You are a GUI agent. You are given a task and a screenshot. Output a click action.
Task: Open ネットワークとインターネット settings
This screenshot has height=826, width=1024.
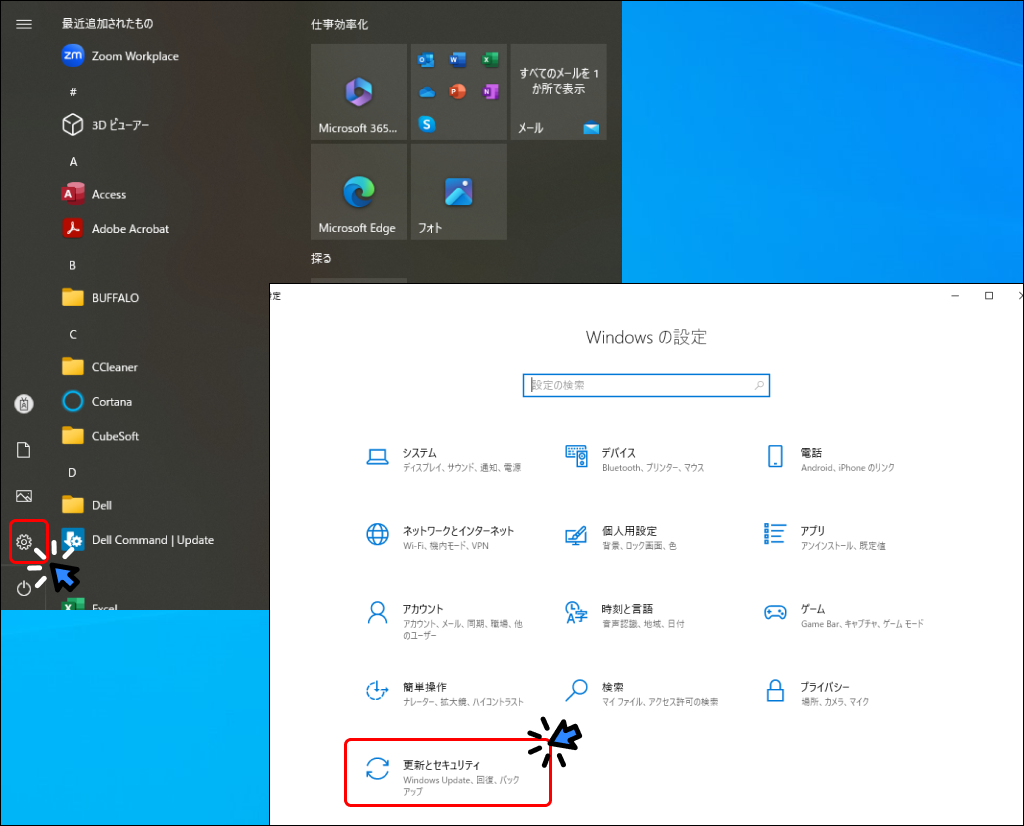441,537
